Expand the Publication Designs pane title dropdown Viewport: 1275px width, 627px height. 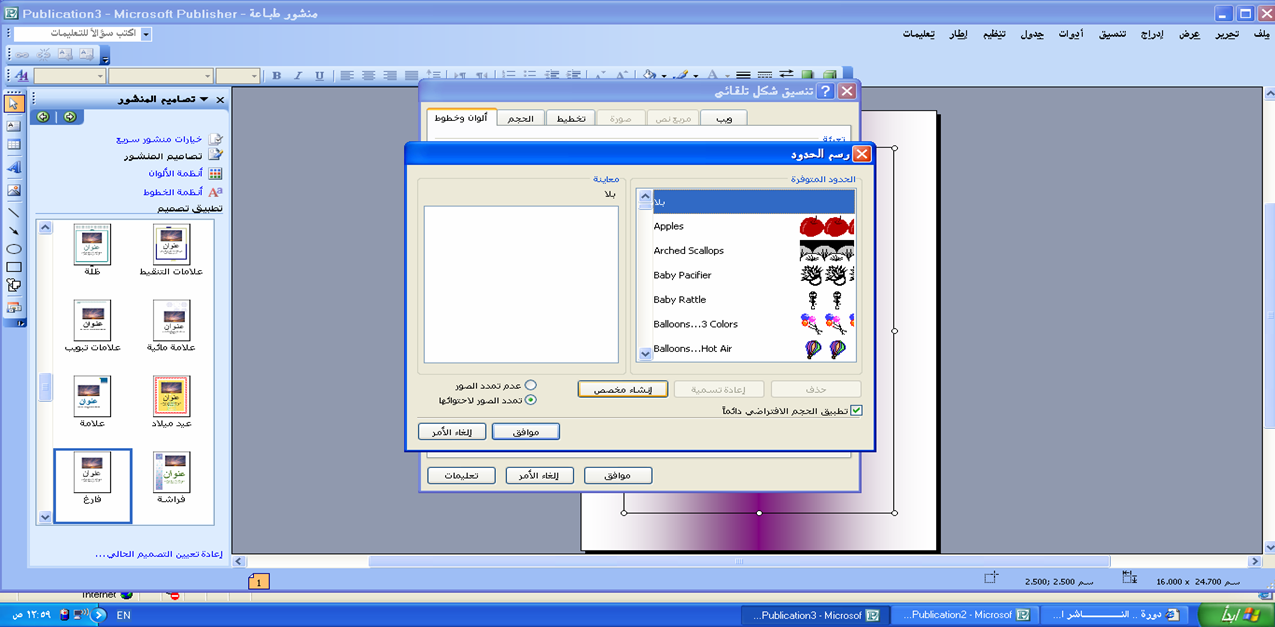(204, 99)
